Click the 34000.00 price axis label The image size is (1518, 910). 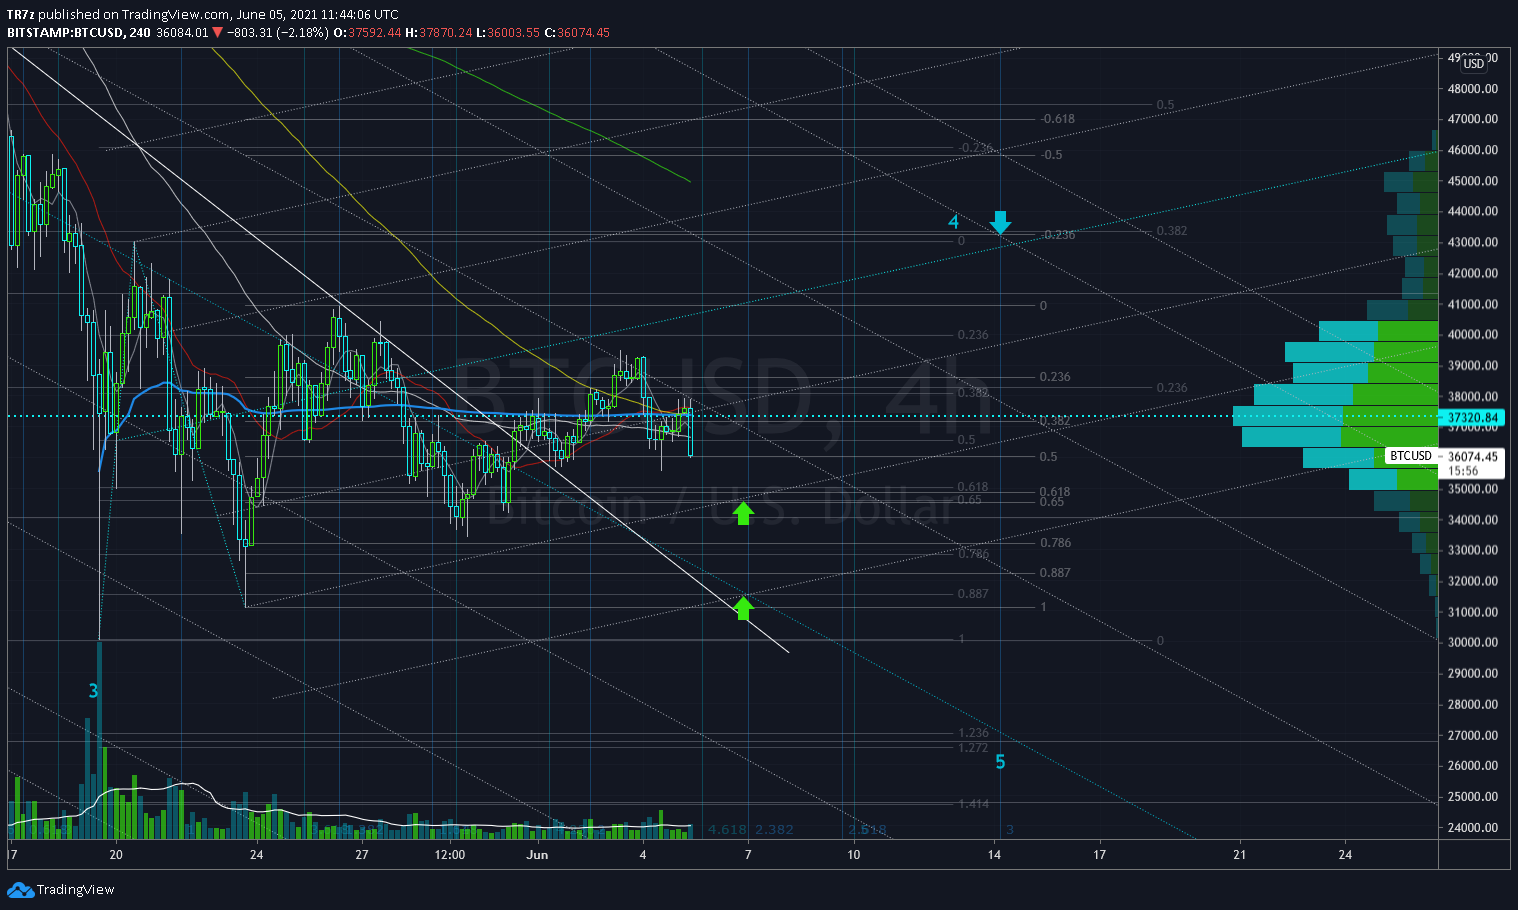point(1473,520)
